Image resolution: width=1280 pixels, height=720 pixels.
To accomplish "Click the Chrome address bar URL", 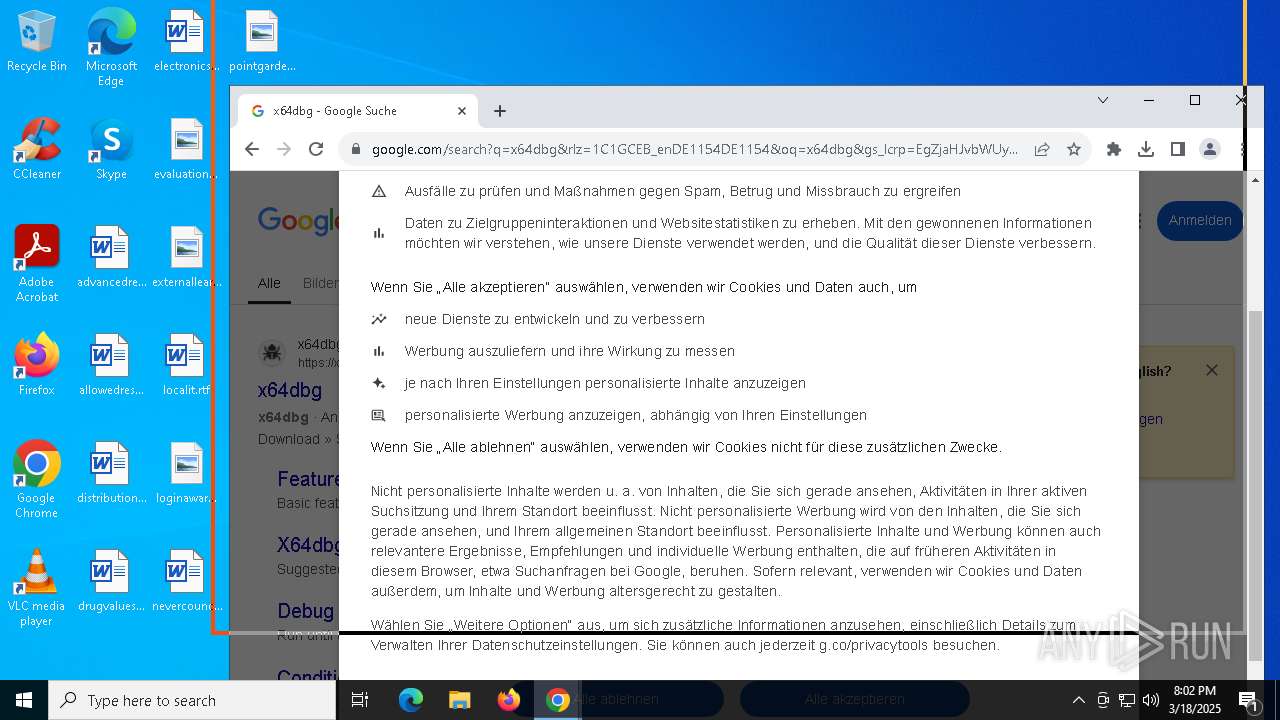I will point(695,149).
